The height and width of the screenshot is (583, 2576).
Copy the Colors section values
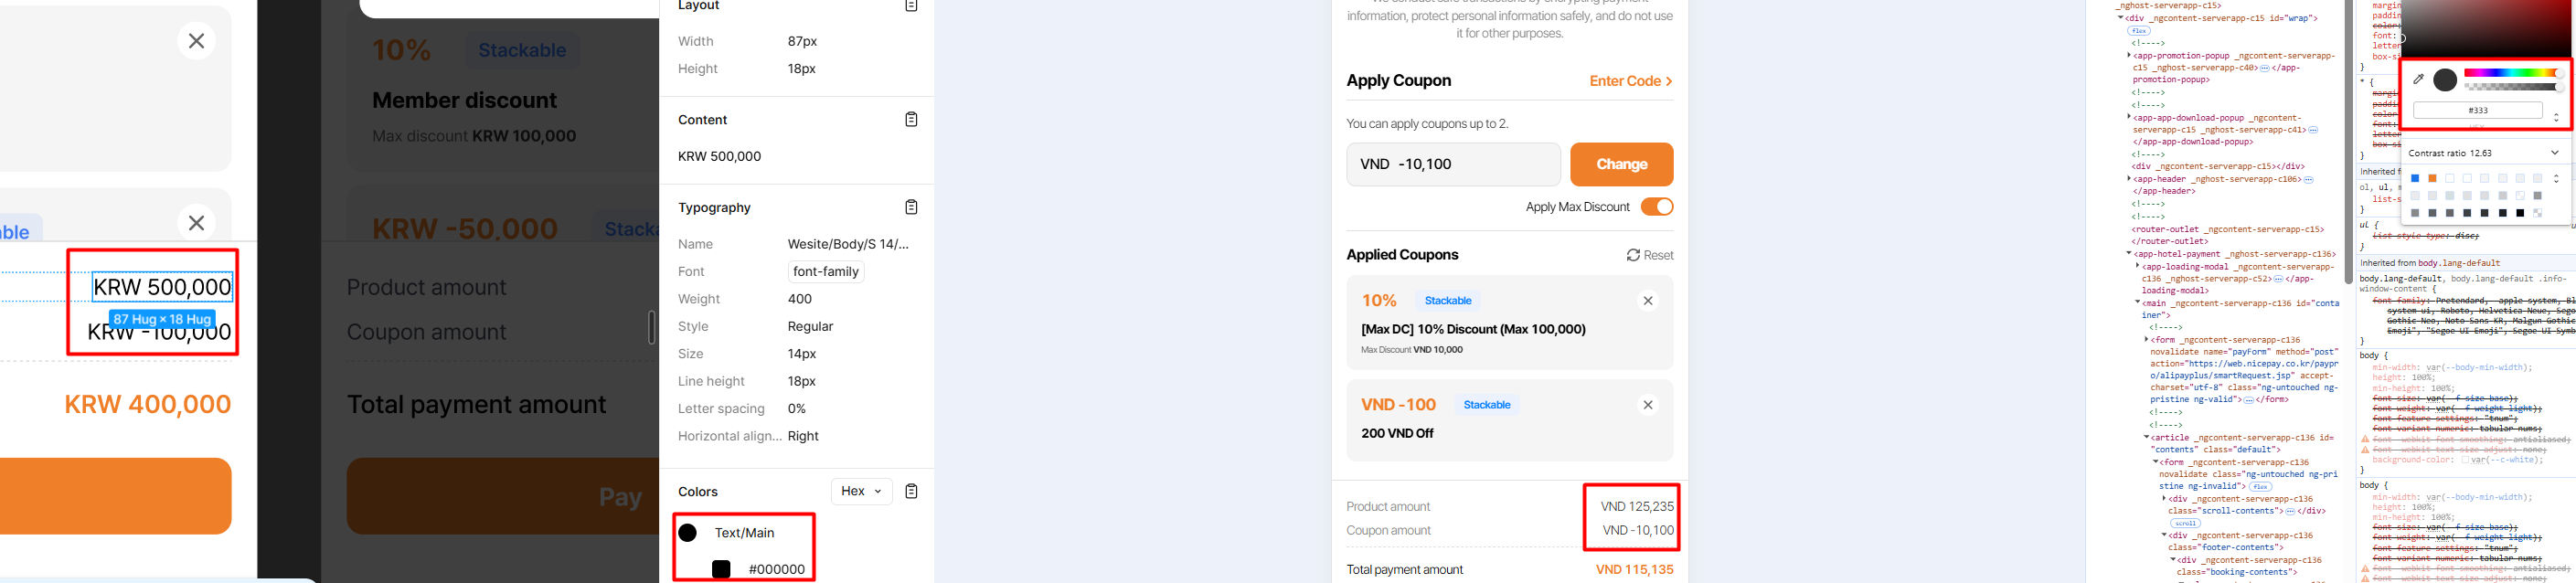coord(911,491)
